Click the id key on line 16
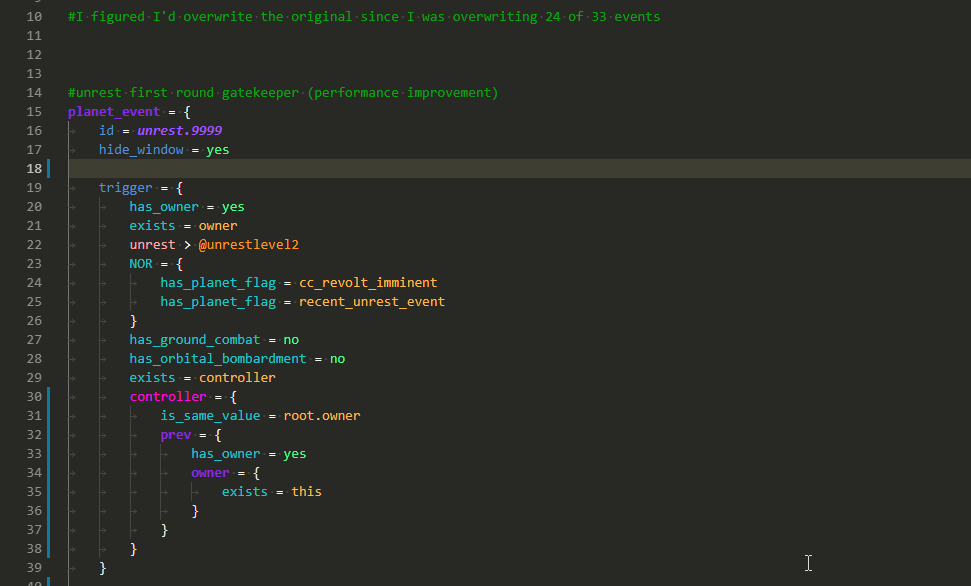 click(x=107, y=131)
